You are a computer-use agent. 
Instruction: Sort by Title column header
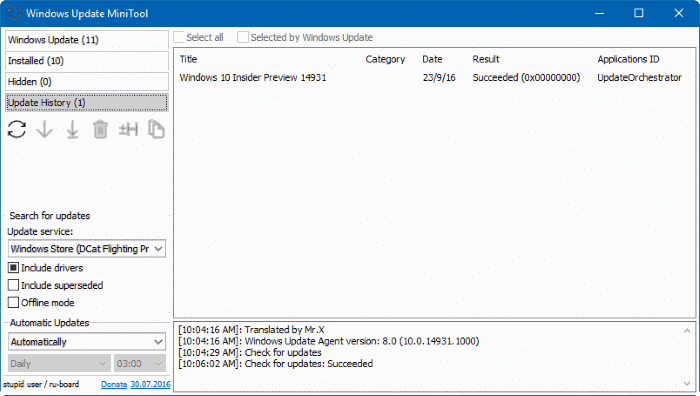coord(188,59)
